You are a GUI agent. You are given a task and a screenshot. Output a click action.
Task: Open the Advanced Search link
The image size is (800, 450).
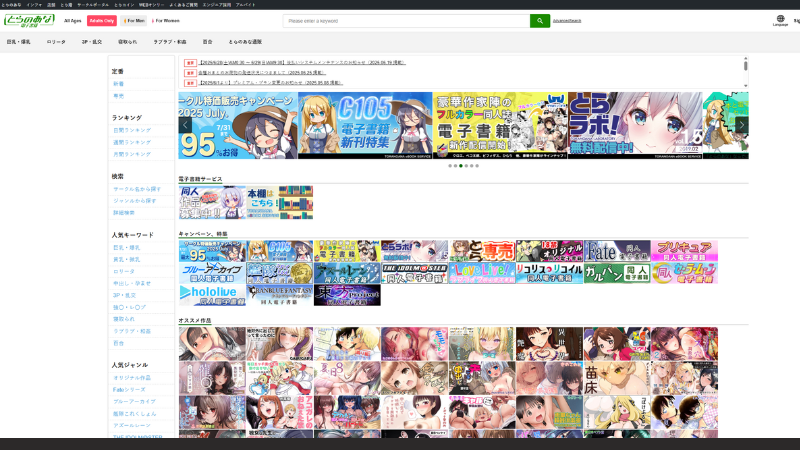click(567, 21)
